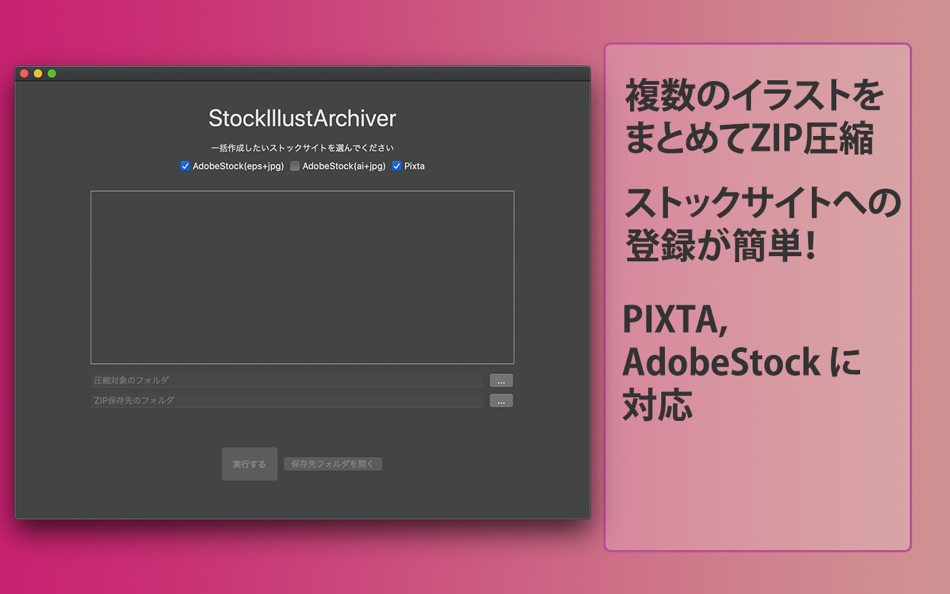Enable the AdobeStock(ai+jpg) checkbox
This screenshot has width=950, height=594.
coord(295,166)
